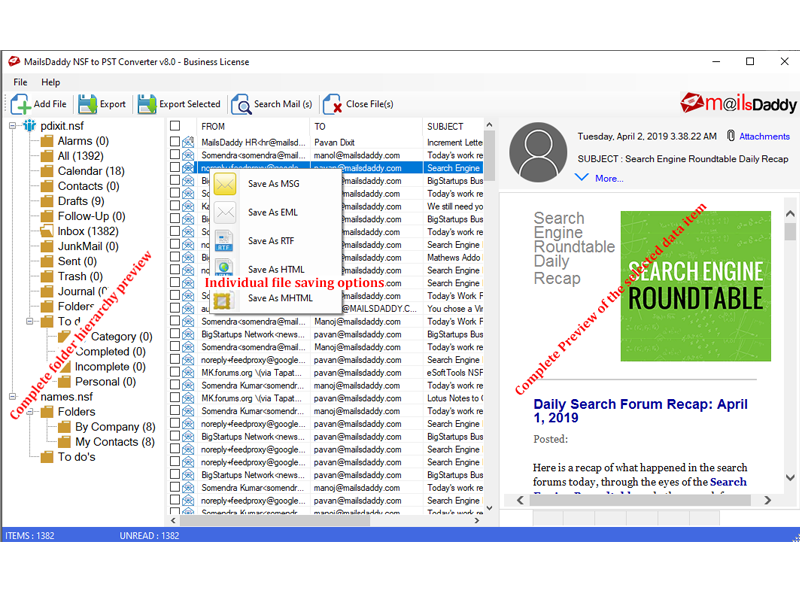800x600 pixels.
Task: Toggle the select-all checkbox in header
Action: [175, 126]
